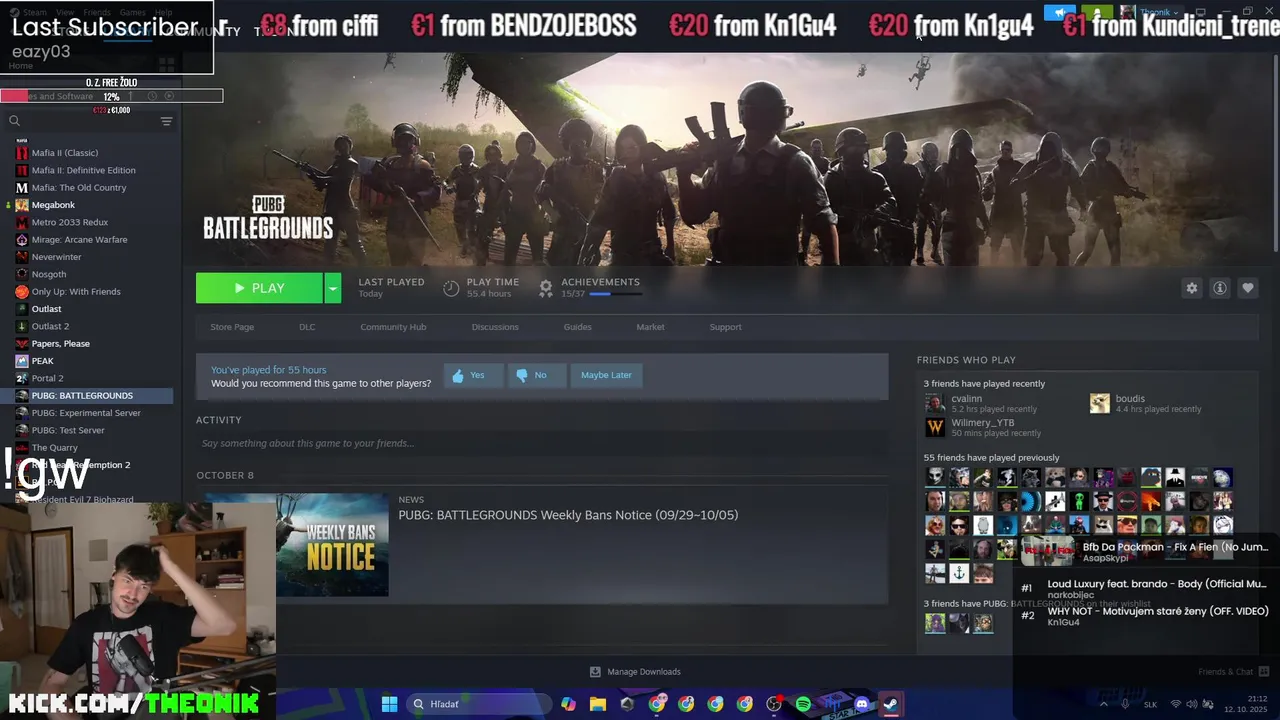
Task: Open Spotify from the taskbar
Action: point(803,704)
